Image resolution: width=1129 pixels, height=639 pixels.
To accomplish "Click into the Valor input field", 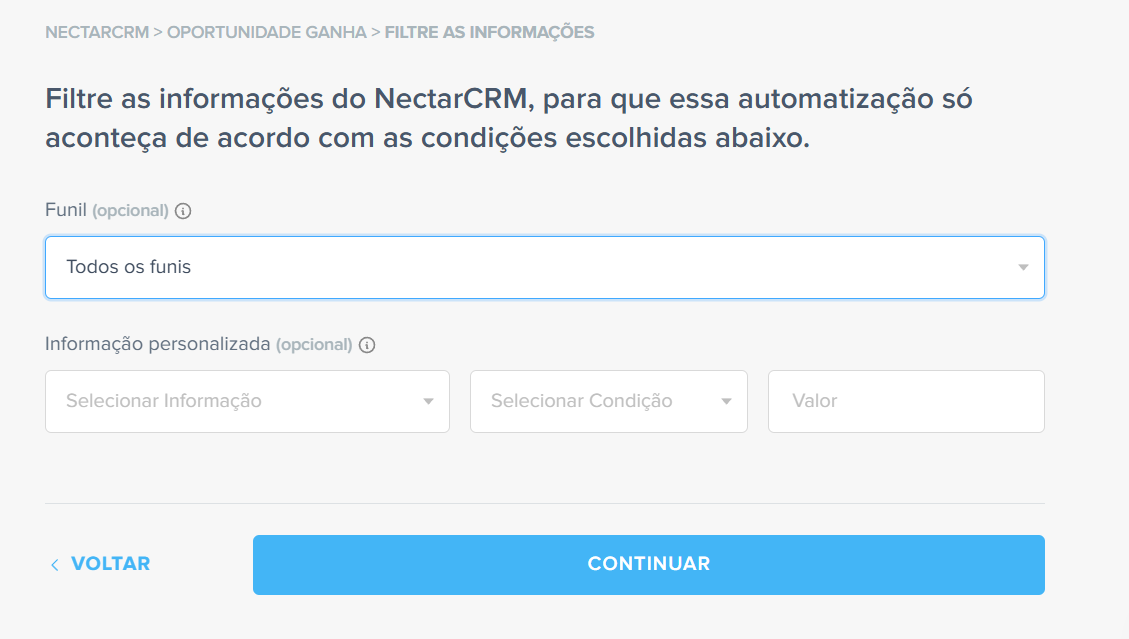I will [907, 401].
